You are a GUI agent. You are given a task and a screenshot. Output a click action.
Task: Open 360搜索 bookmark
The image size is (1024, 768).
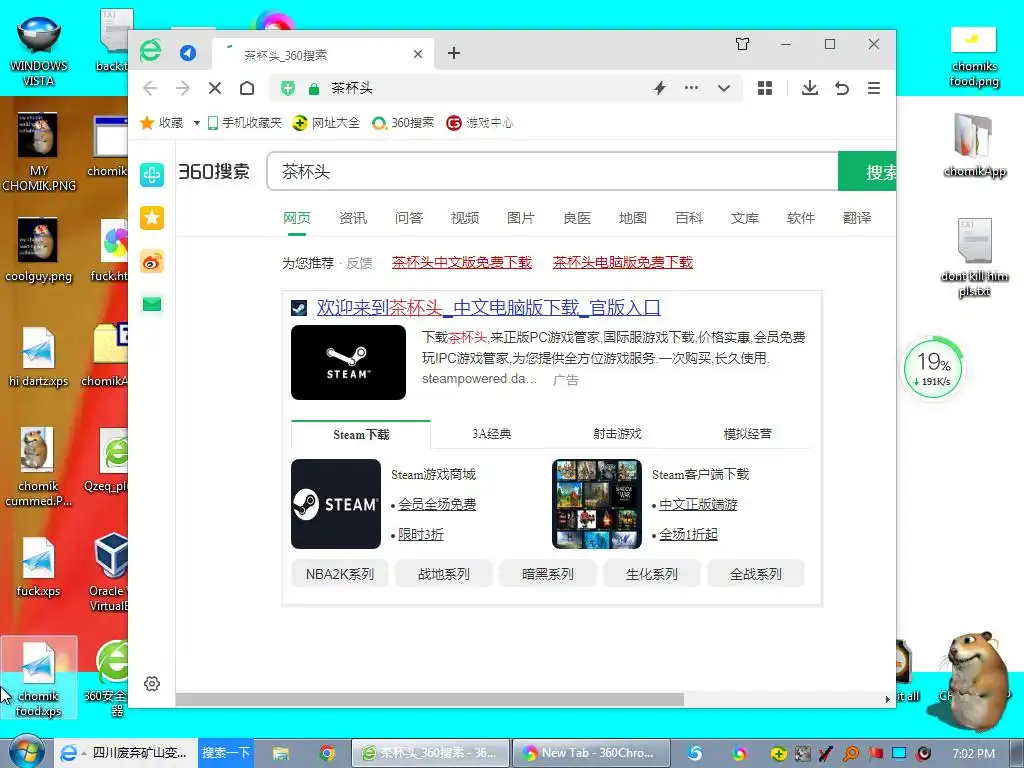pos(403,123)
